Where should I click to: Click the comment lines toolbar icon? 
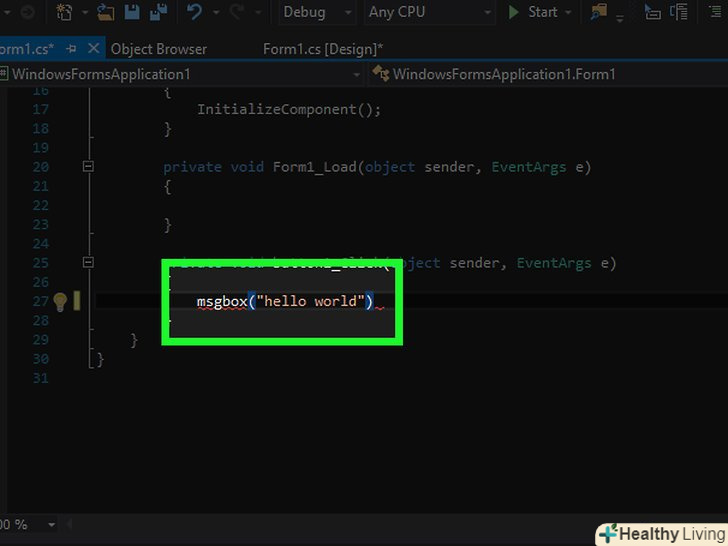(x=679, y=12)
